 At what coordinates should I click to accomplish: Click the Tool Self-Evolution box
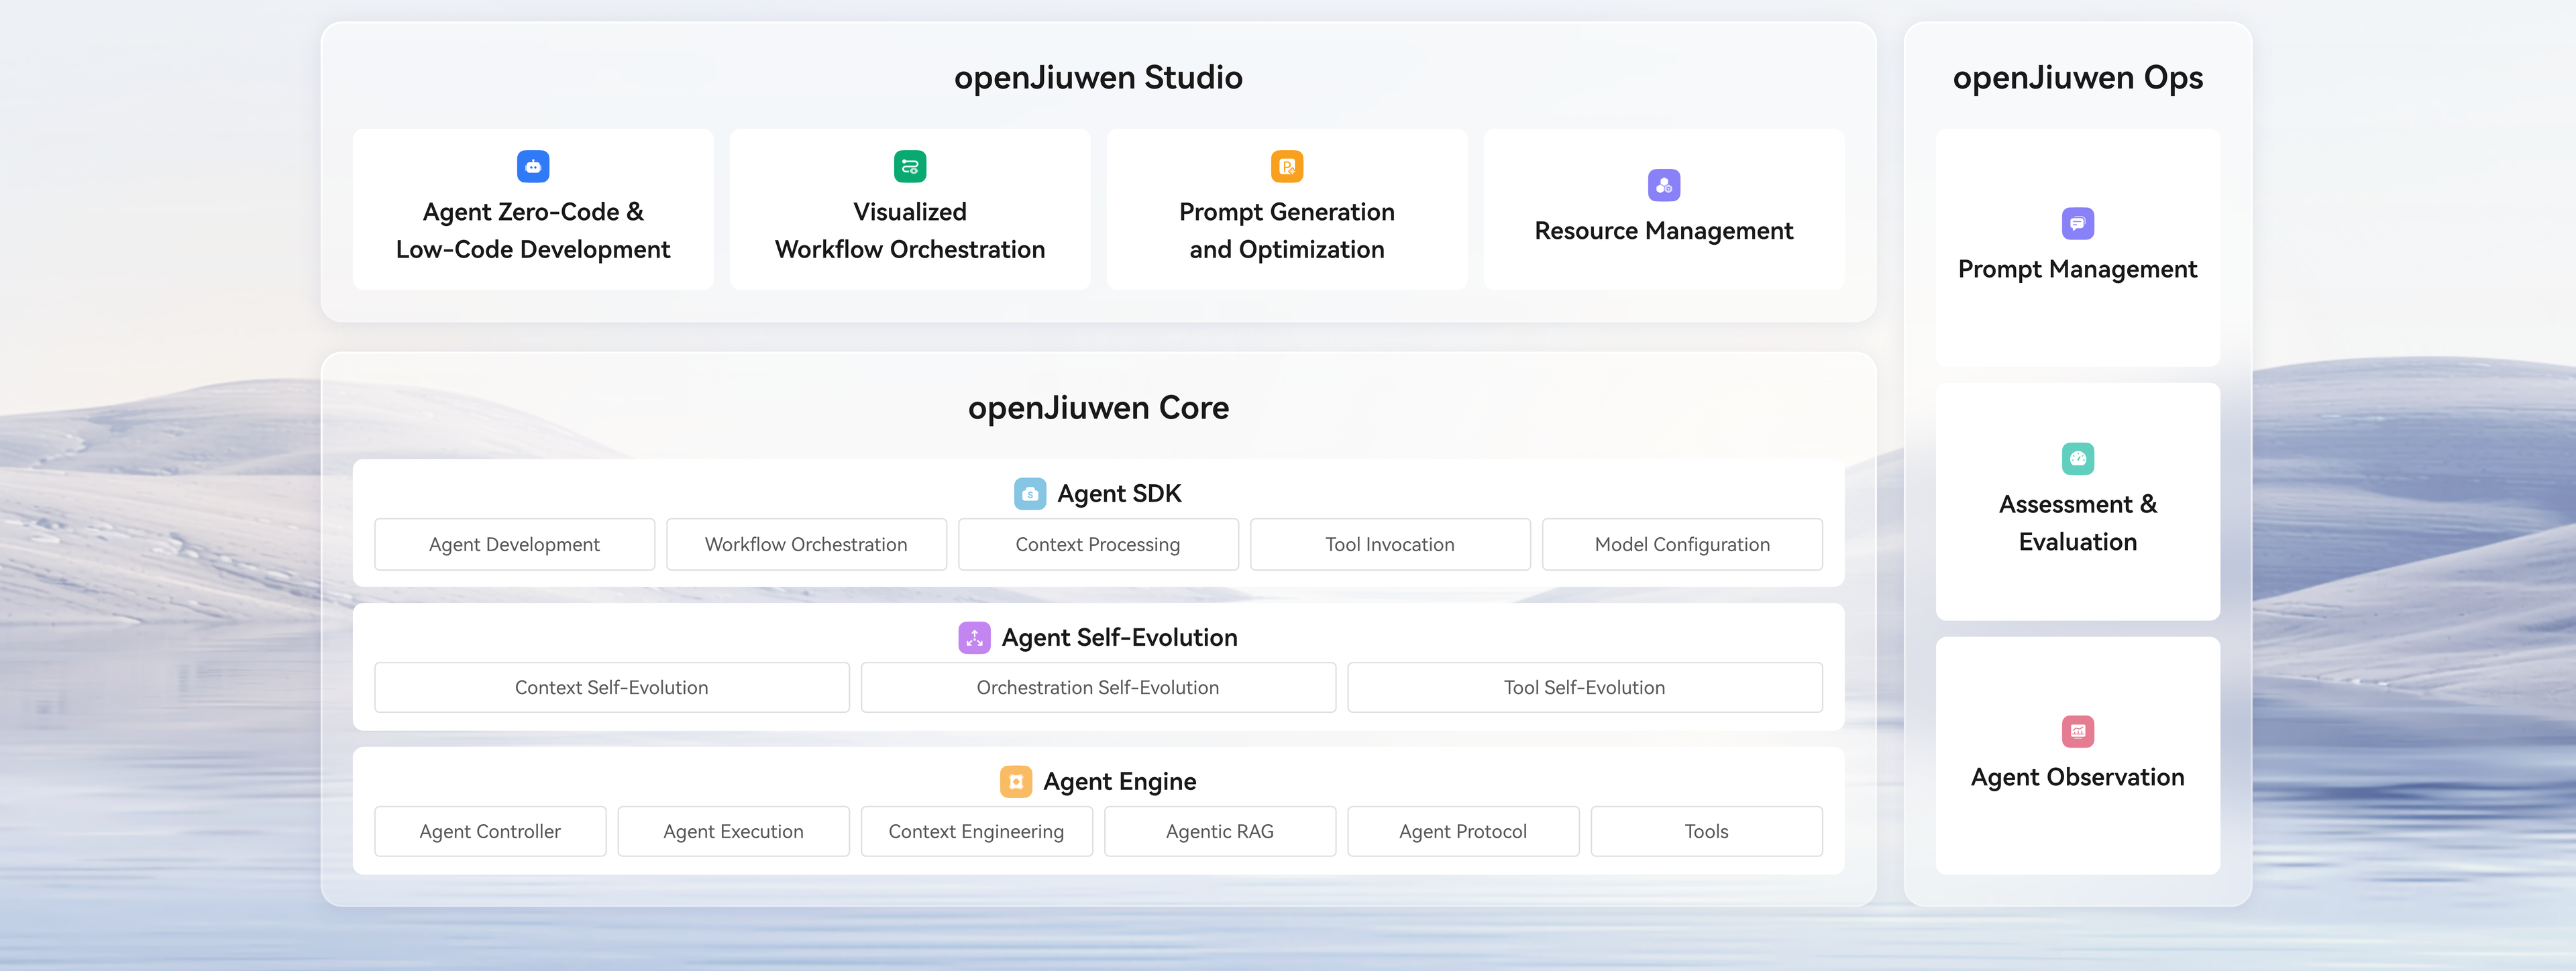coord(1584,687)
